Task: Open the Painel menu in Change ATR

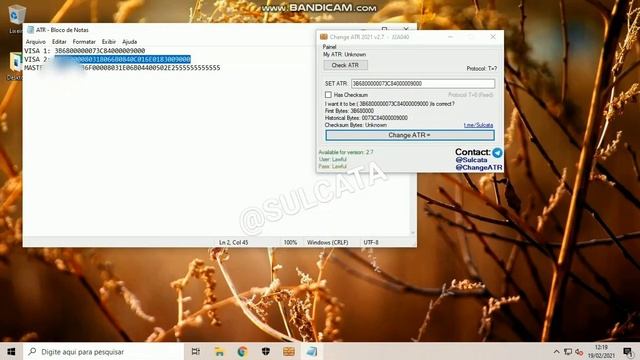Action: pos(329,47)
